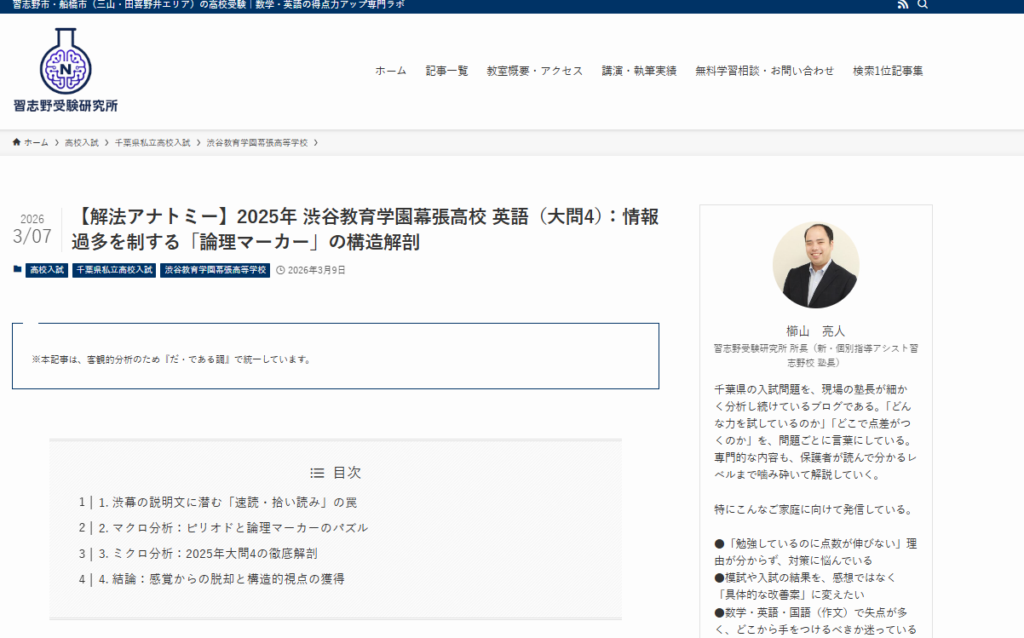Click the RSS feed icon in top bar
The width and height of the screenshot is (1024, 638).
903,6
